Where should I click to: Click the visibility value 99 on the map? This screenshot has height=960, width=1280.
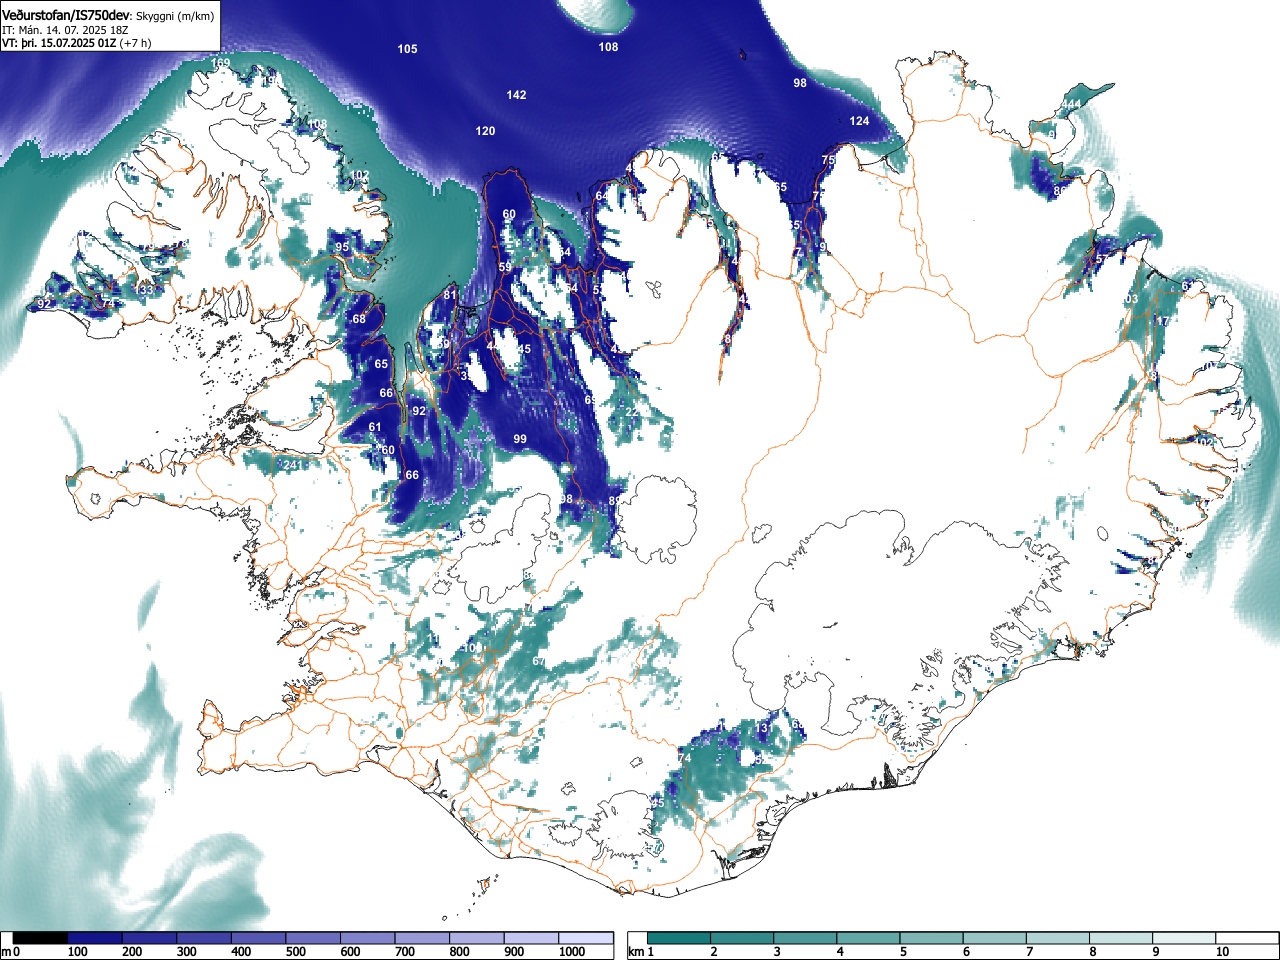pyautogui.click(x=520, y=439)
